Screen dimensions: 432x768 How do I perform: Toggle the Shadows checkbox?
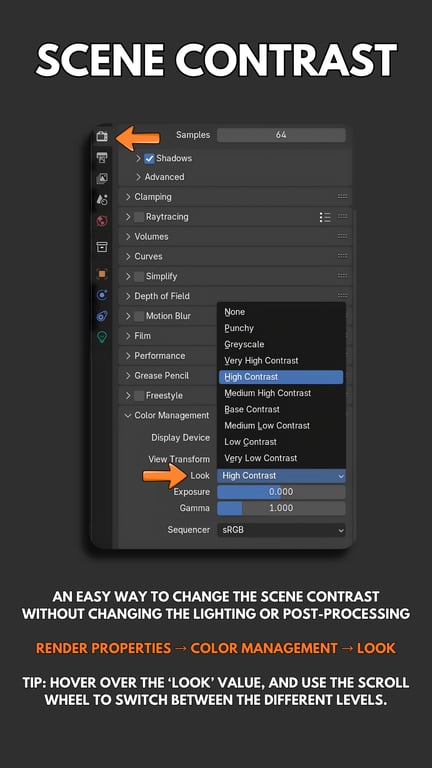(149, 158)
